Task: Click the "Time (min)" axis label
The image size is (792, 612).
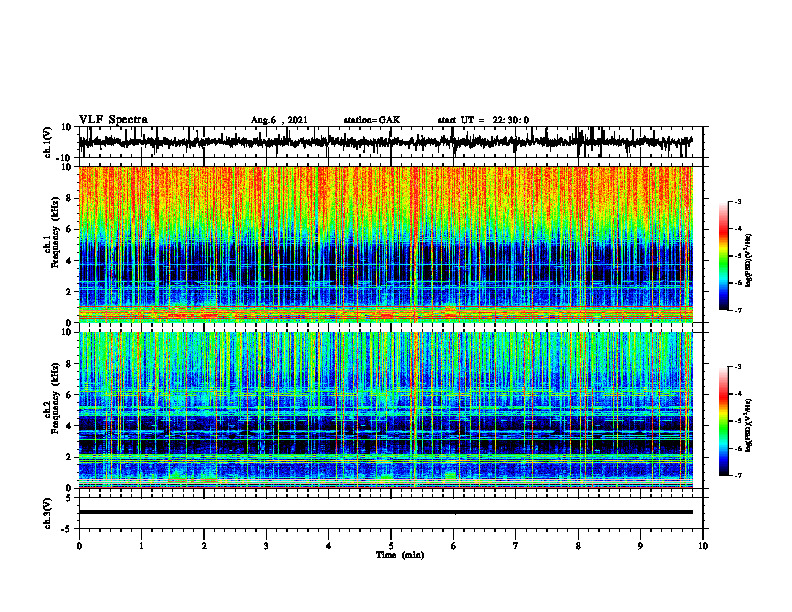Action: (x=400, y=555)
